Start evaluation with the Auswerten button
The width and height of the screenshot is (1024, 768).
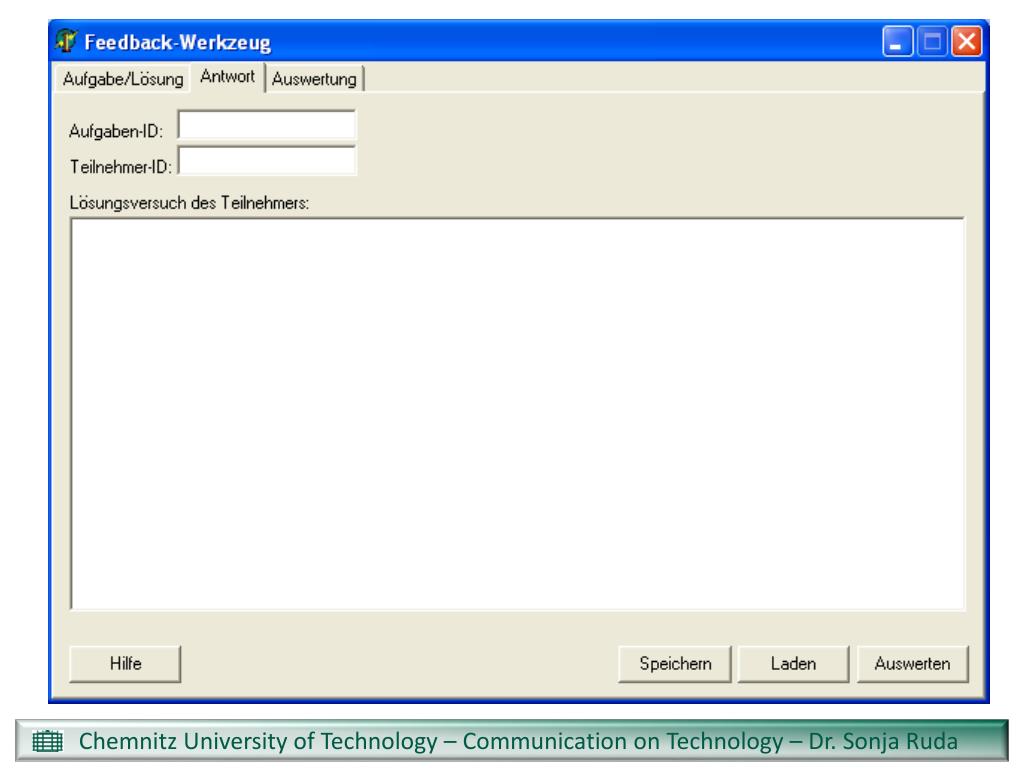tap(912, 663)
